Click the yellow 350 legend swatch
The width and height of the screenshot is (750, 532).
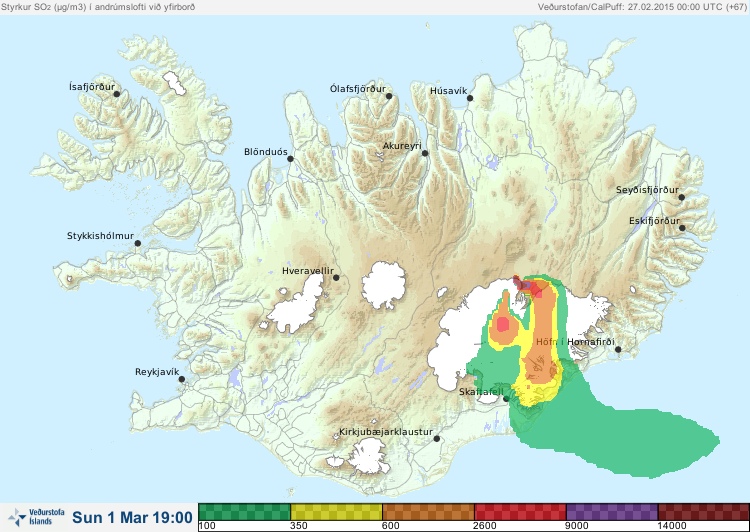[x=336, y=512]
